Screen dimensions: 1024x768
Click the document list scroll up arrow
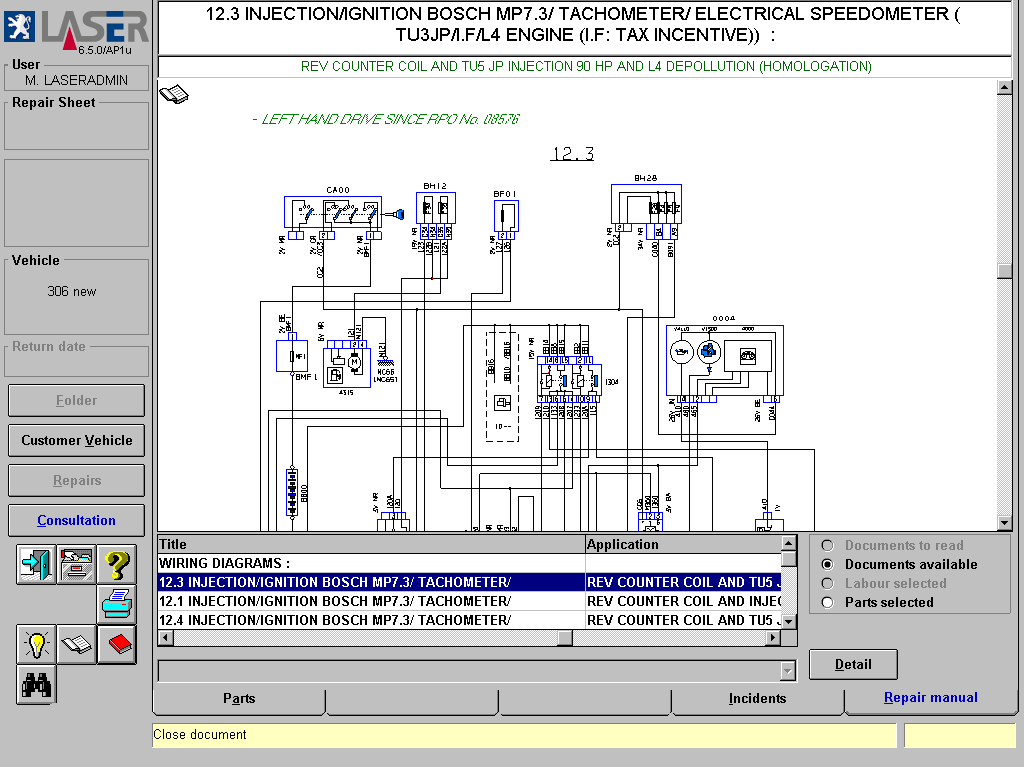789,543
